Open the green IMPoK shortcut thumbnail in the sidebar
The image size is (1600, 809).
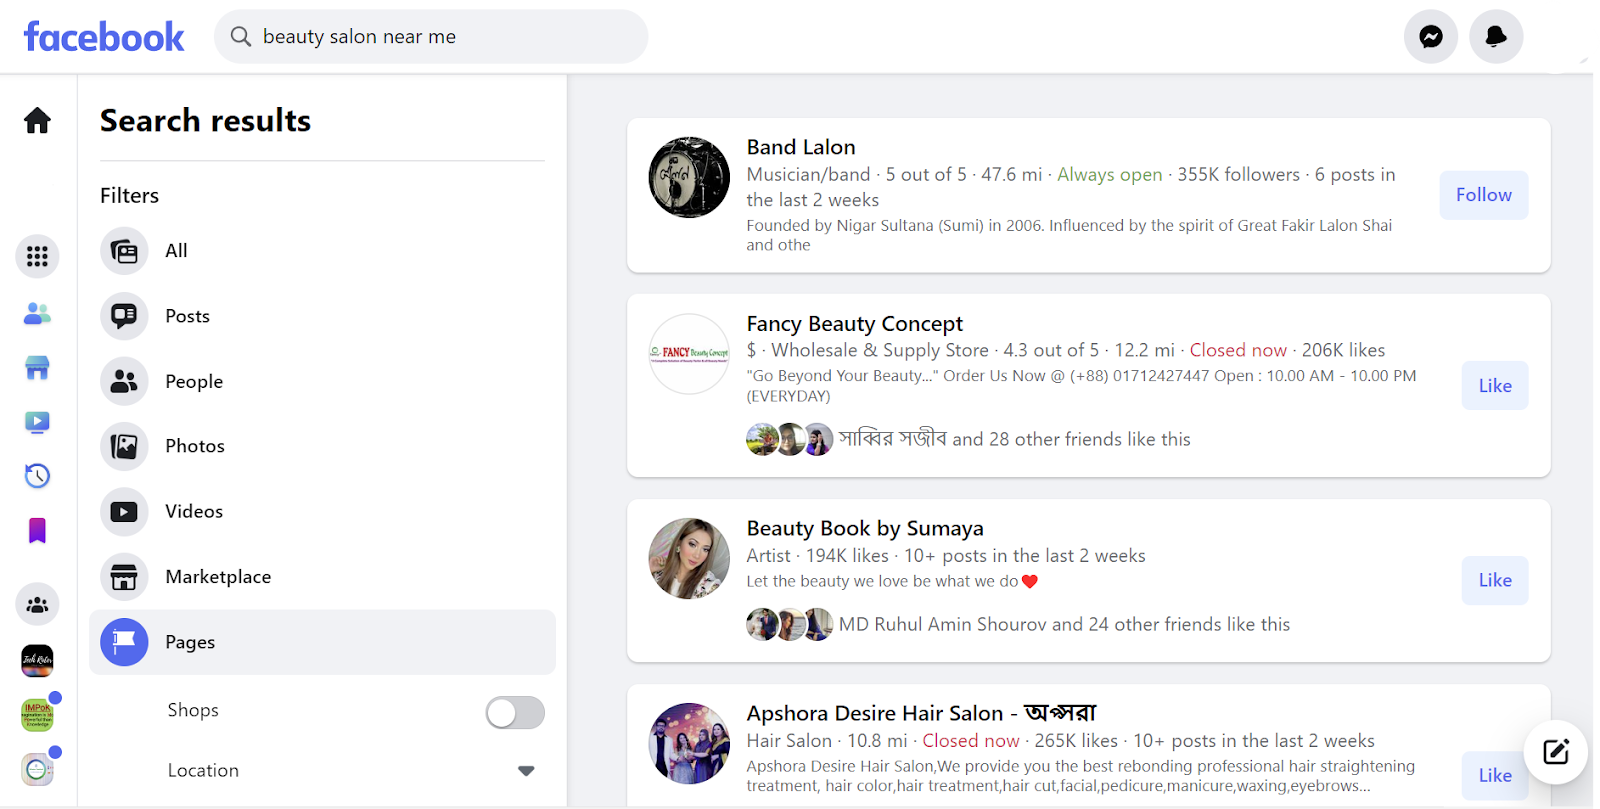[37, 715]
